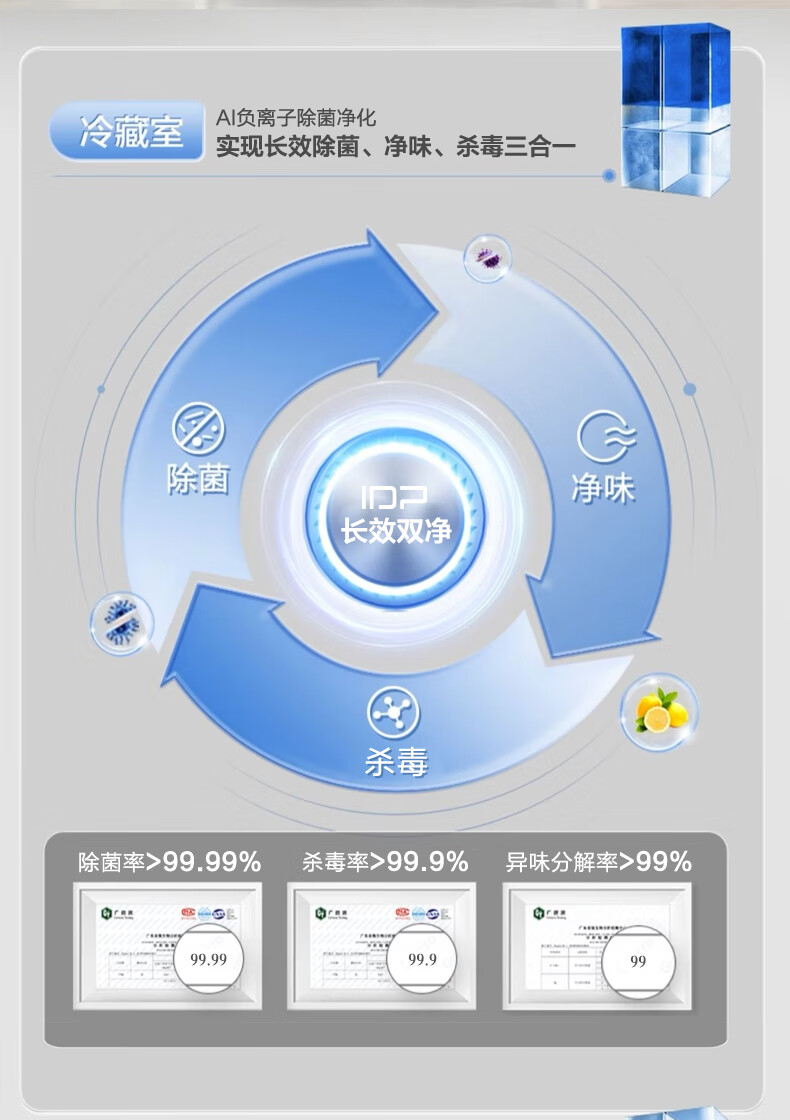Click the 杀毒 molecule icon
This screenshot has width=790, height=1120.
[x=394, y=712]
